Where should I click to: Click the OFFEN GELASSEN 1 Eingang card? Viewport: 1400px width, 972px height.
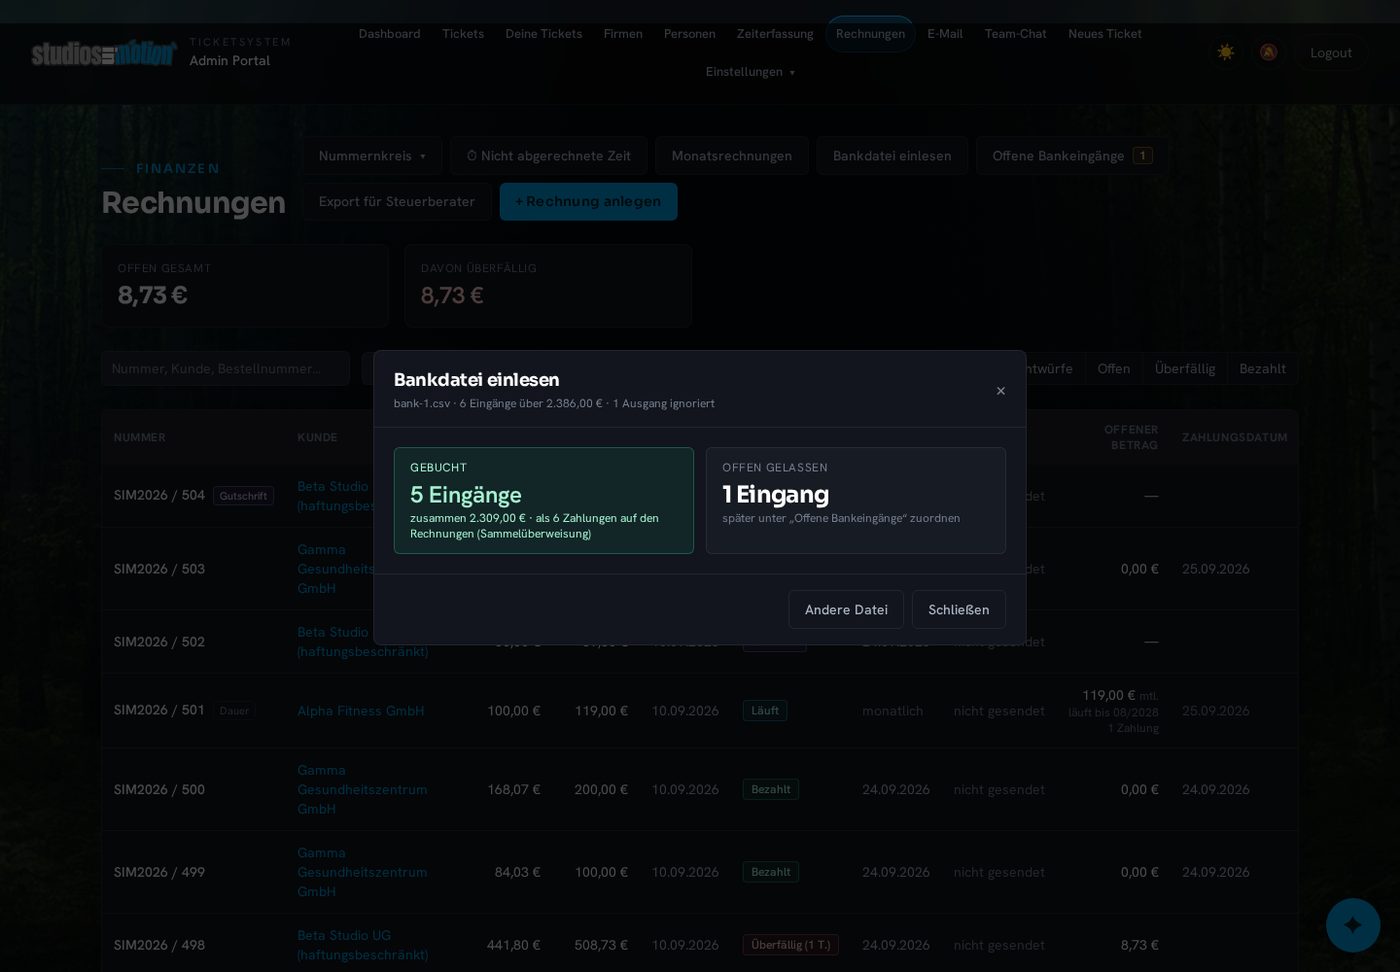(x=856, y=501)
